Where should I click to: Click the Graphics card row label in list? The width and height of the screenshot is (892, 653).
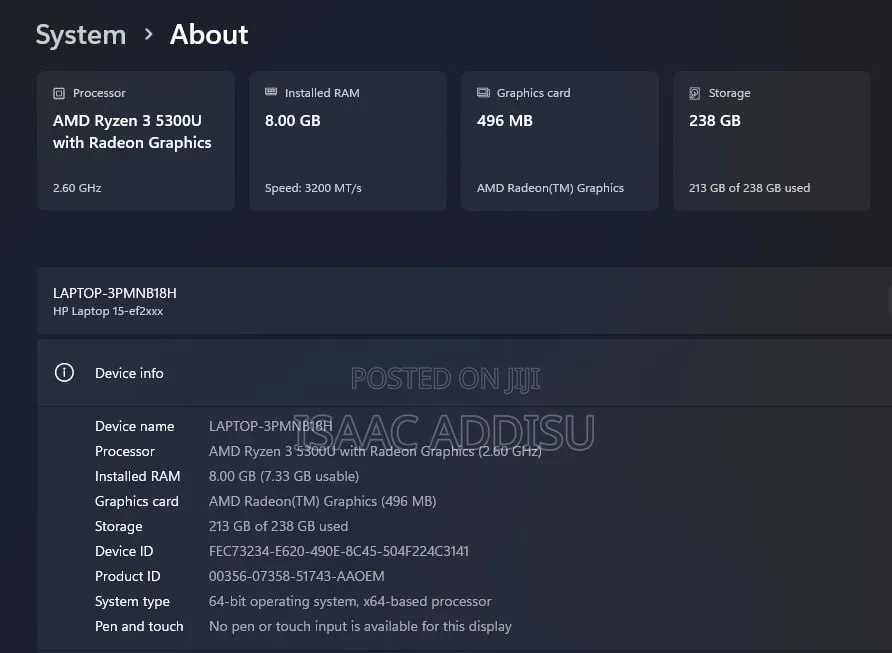click(137, 501)
